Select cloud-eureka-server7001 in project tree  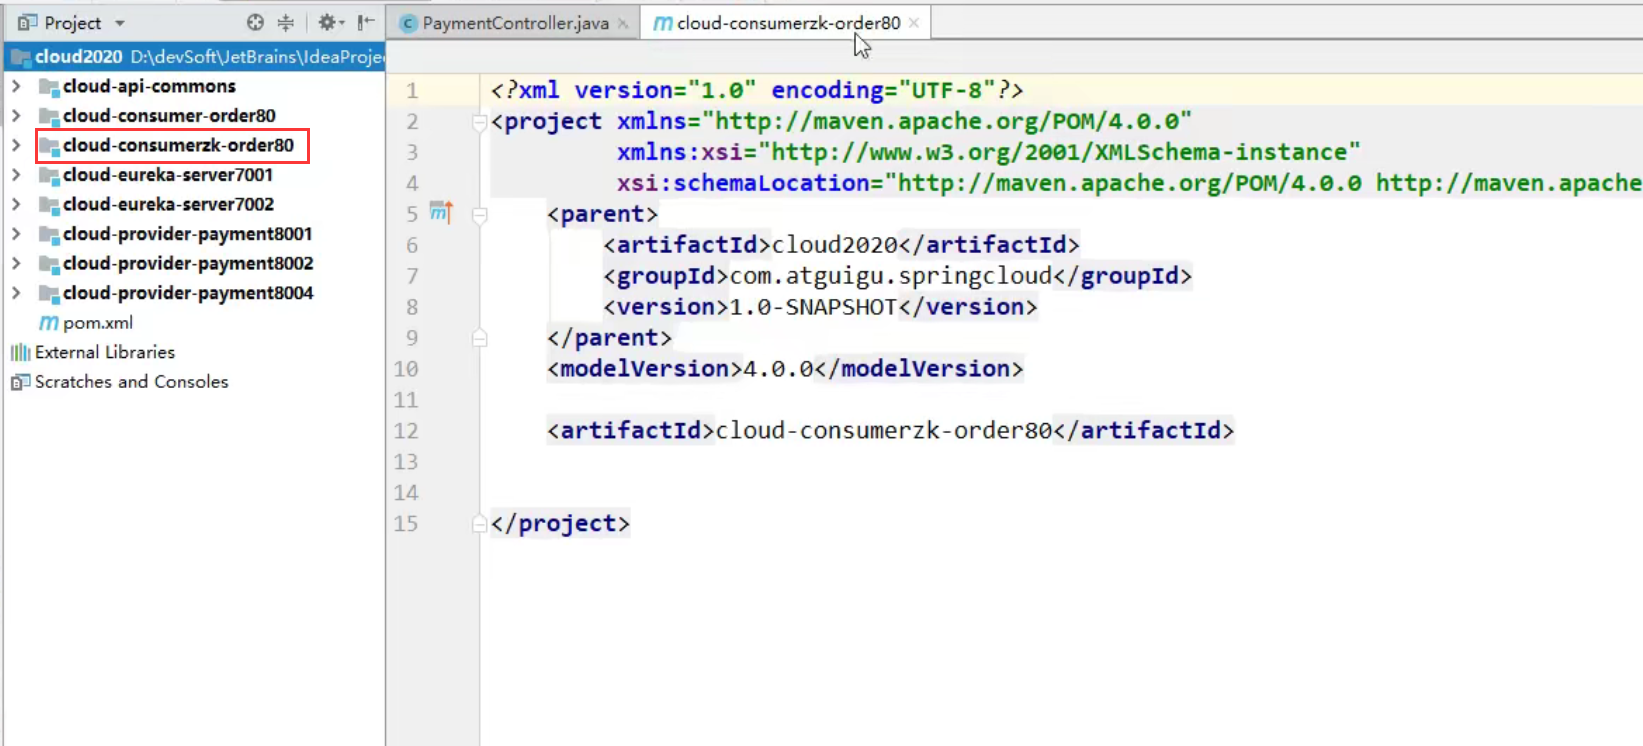coord(168,175)
